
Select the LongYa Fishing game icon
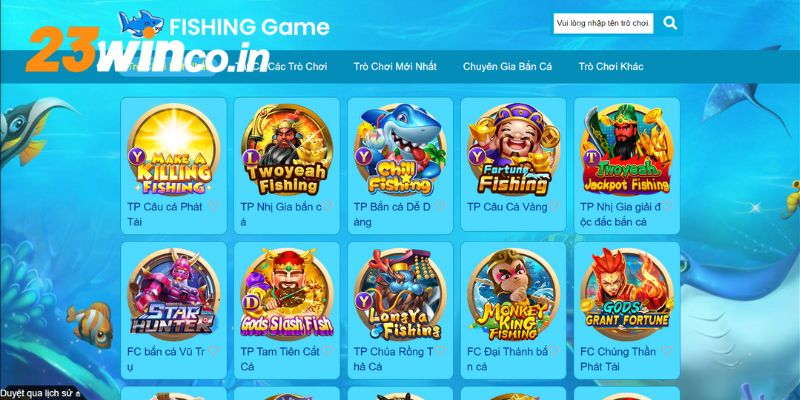click(x=401, y=294)
